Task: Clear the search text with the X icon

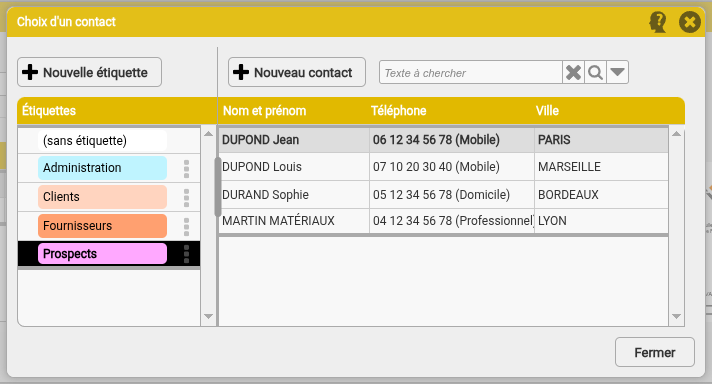Action: (x=573, y=73)
